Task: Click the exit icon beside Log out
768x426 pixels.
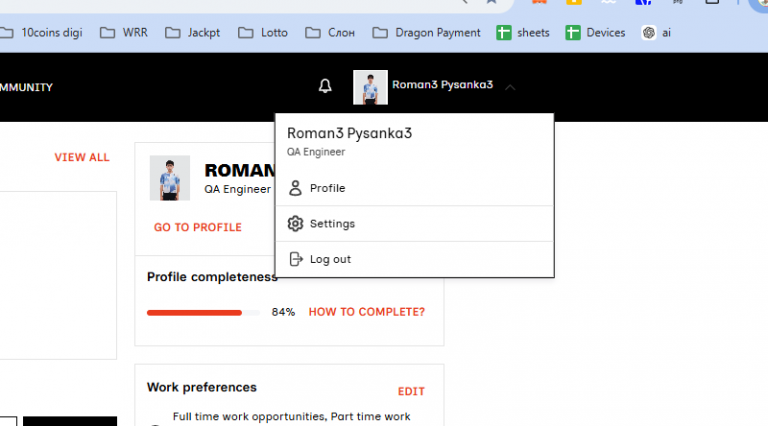Action: (296, 259)
